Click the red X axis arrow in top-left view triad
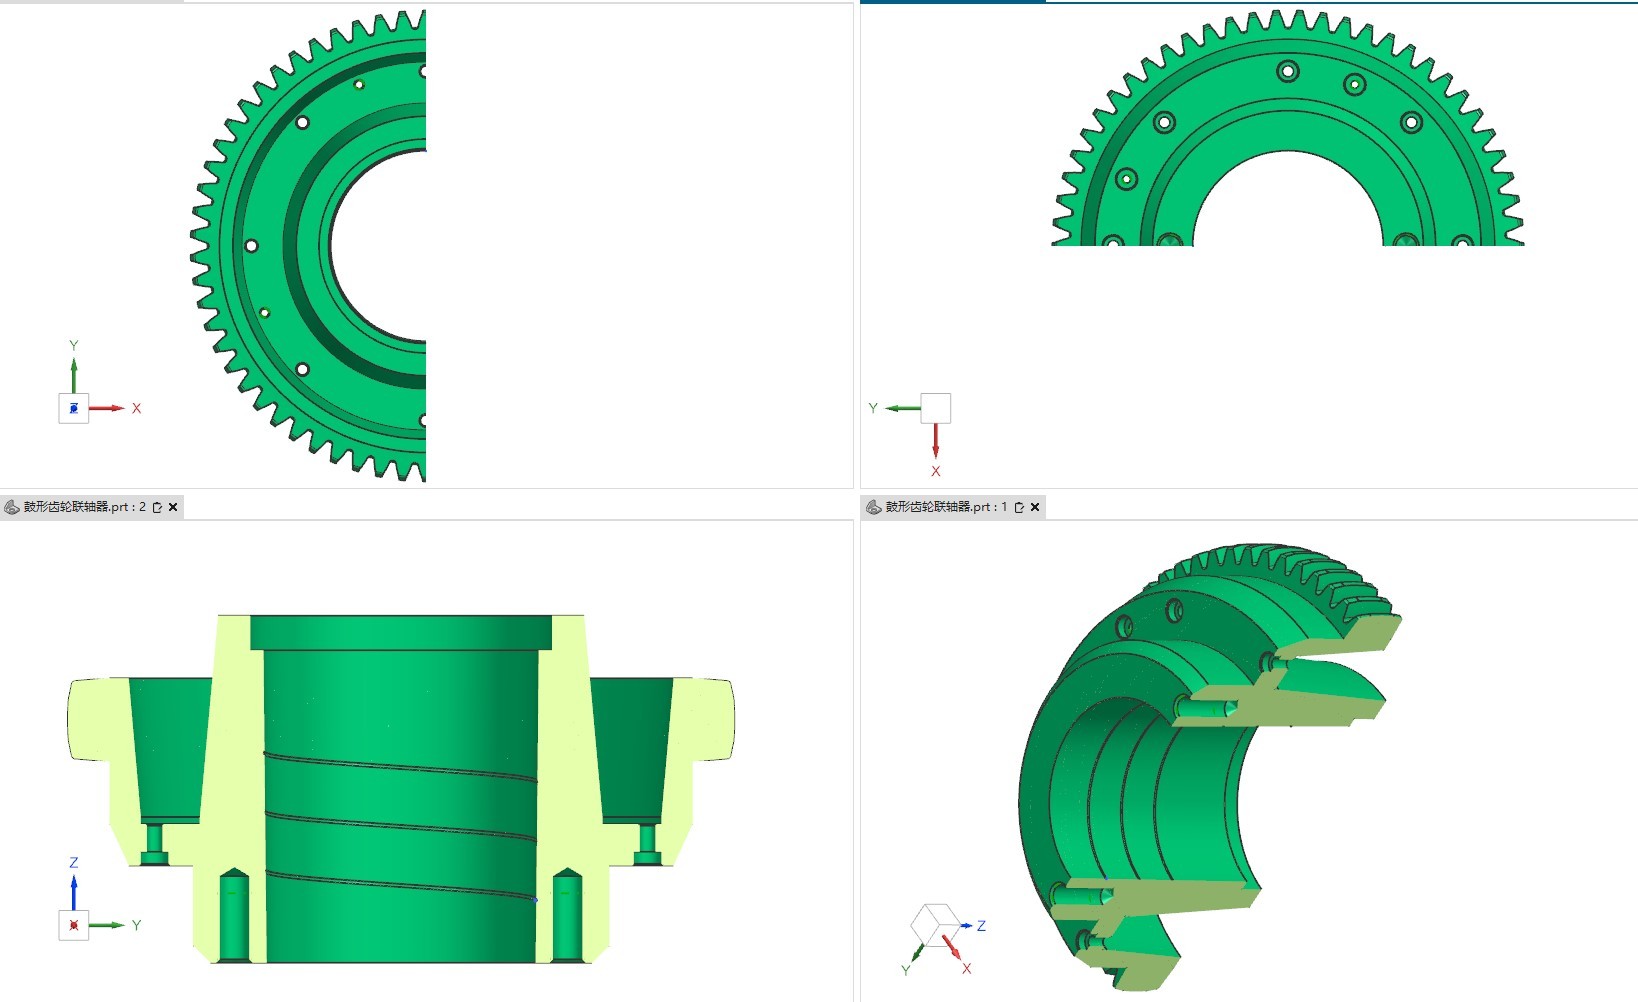Image resolution: width=1638 pixels, height=1002 pixels. pyautogui.click(x=107, y=408)
